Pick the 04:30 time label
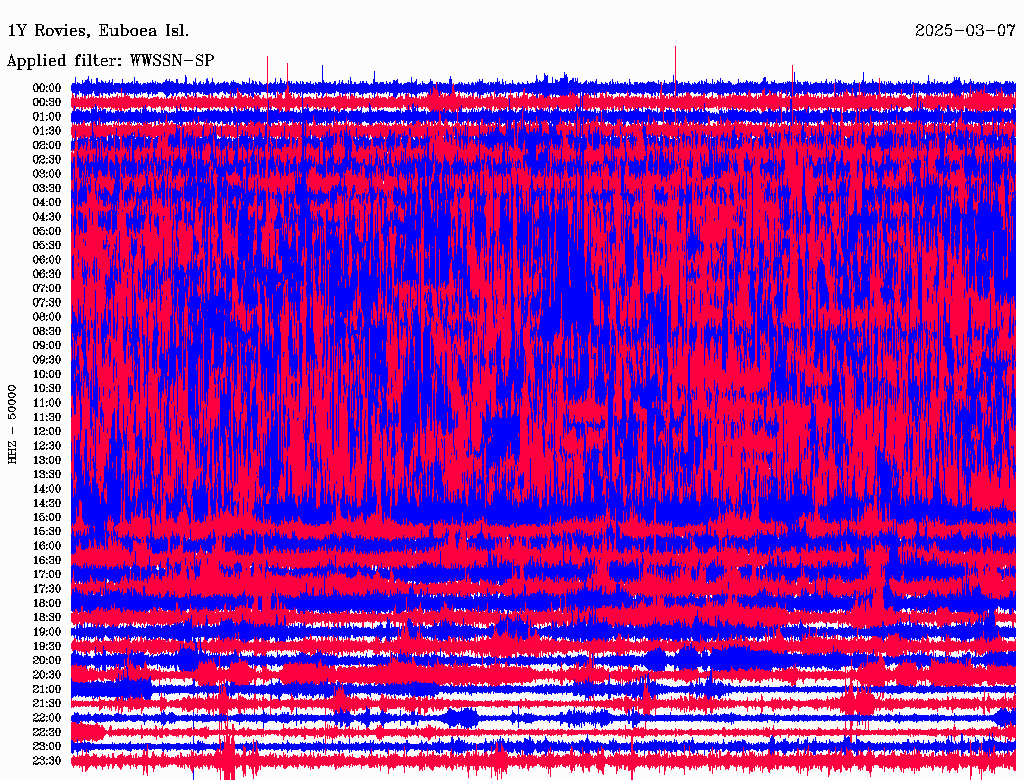The height and width of the screenshot is (780, 1024). click(47, 217)
